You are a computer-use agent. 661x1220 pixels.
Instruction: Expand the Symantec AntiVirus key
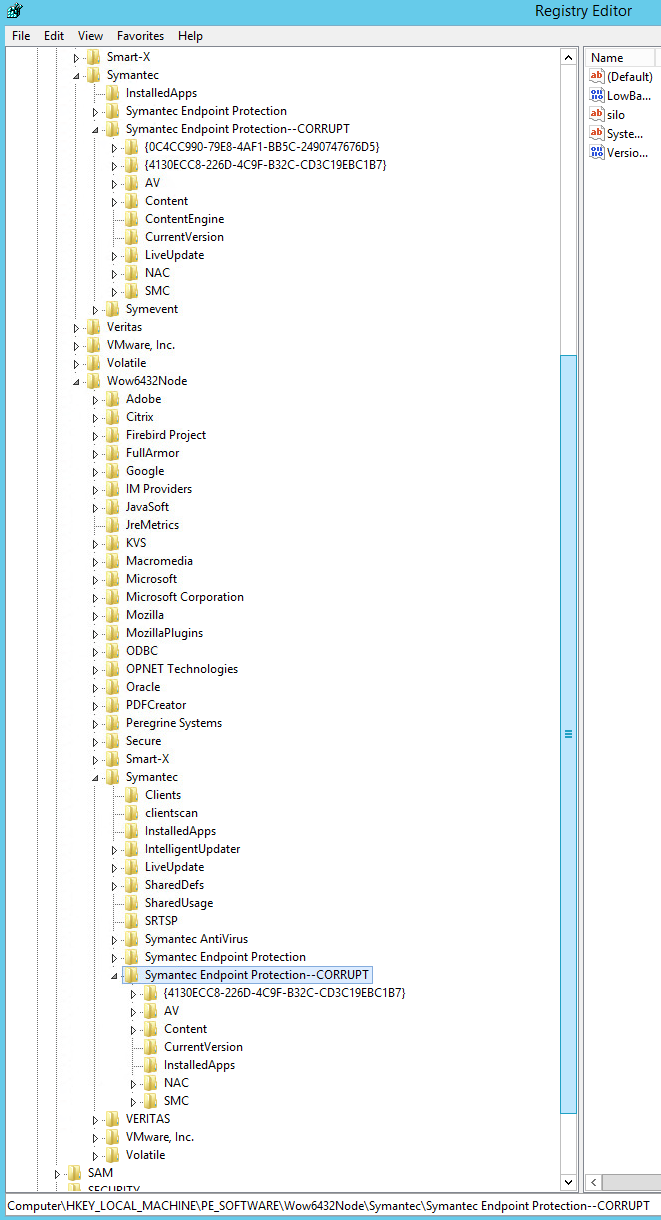[115, 940]
